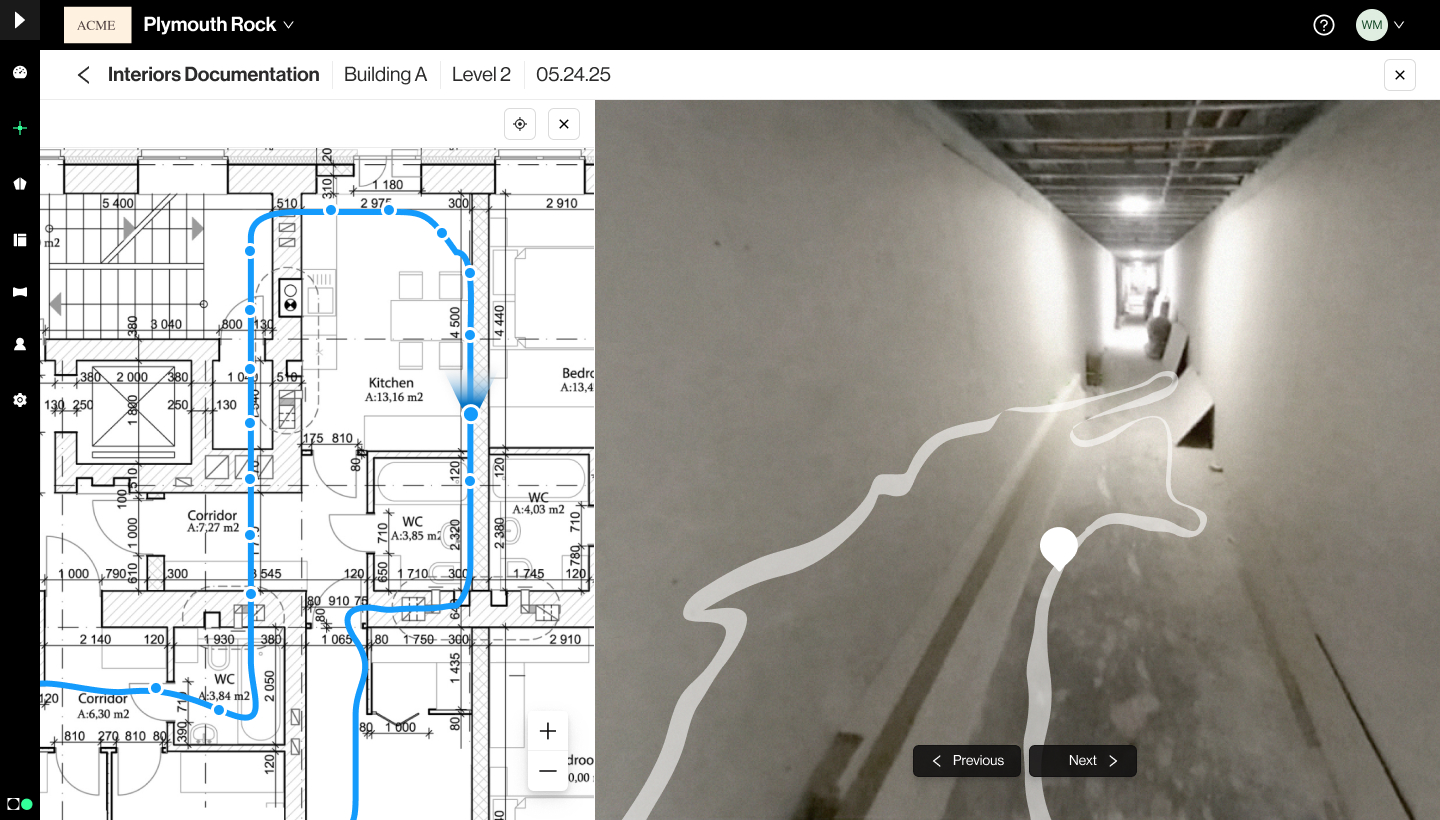This screenshot has width=1440, height=820.
Task: Click the white location pin in panorama
Action: tap(1059, 547)
